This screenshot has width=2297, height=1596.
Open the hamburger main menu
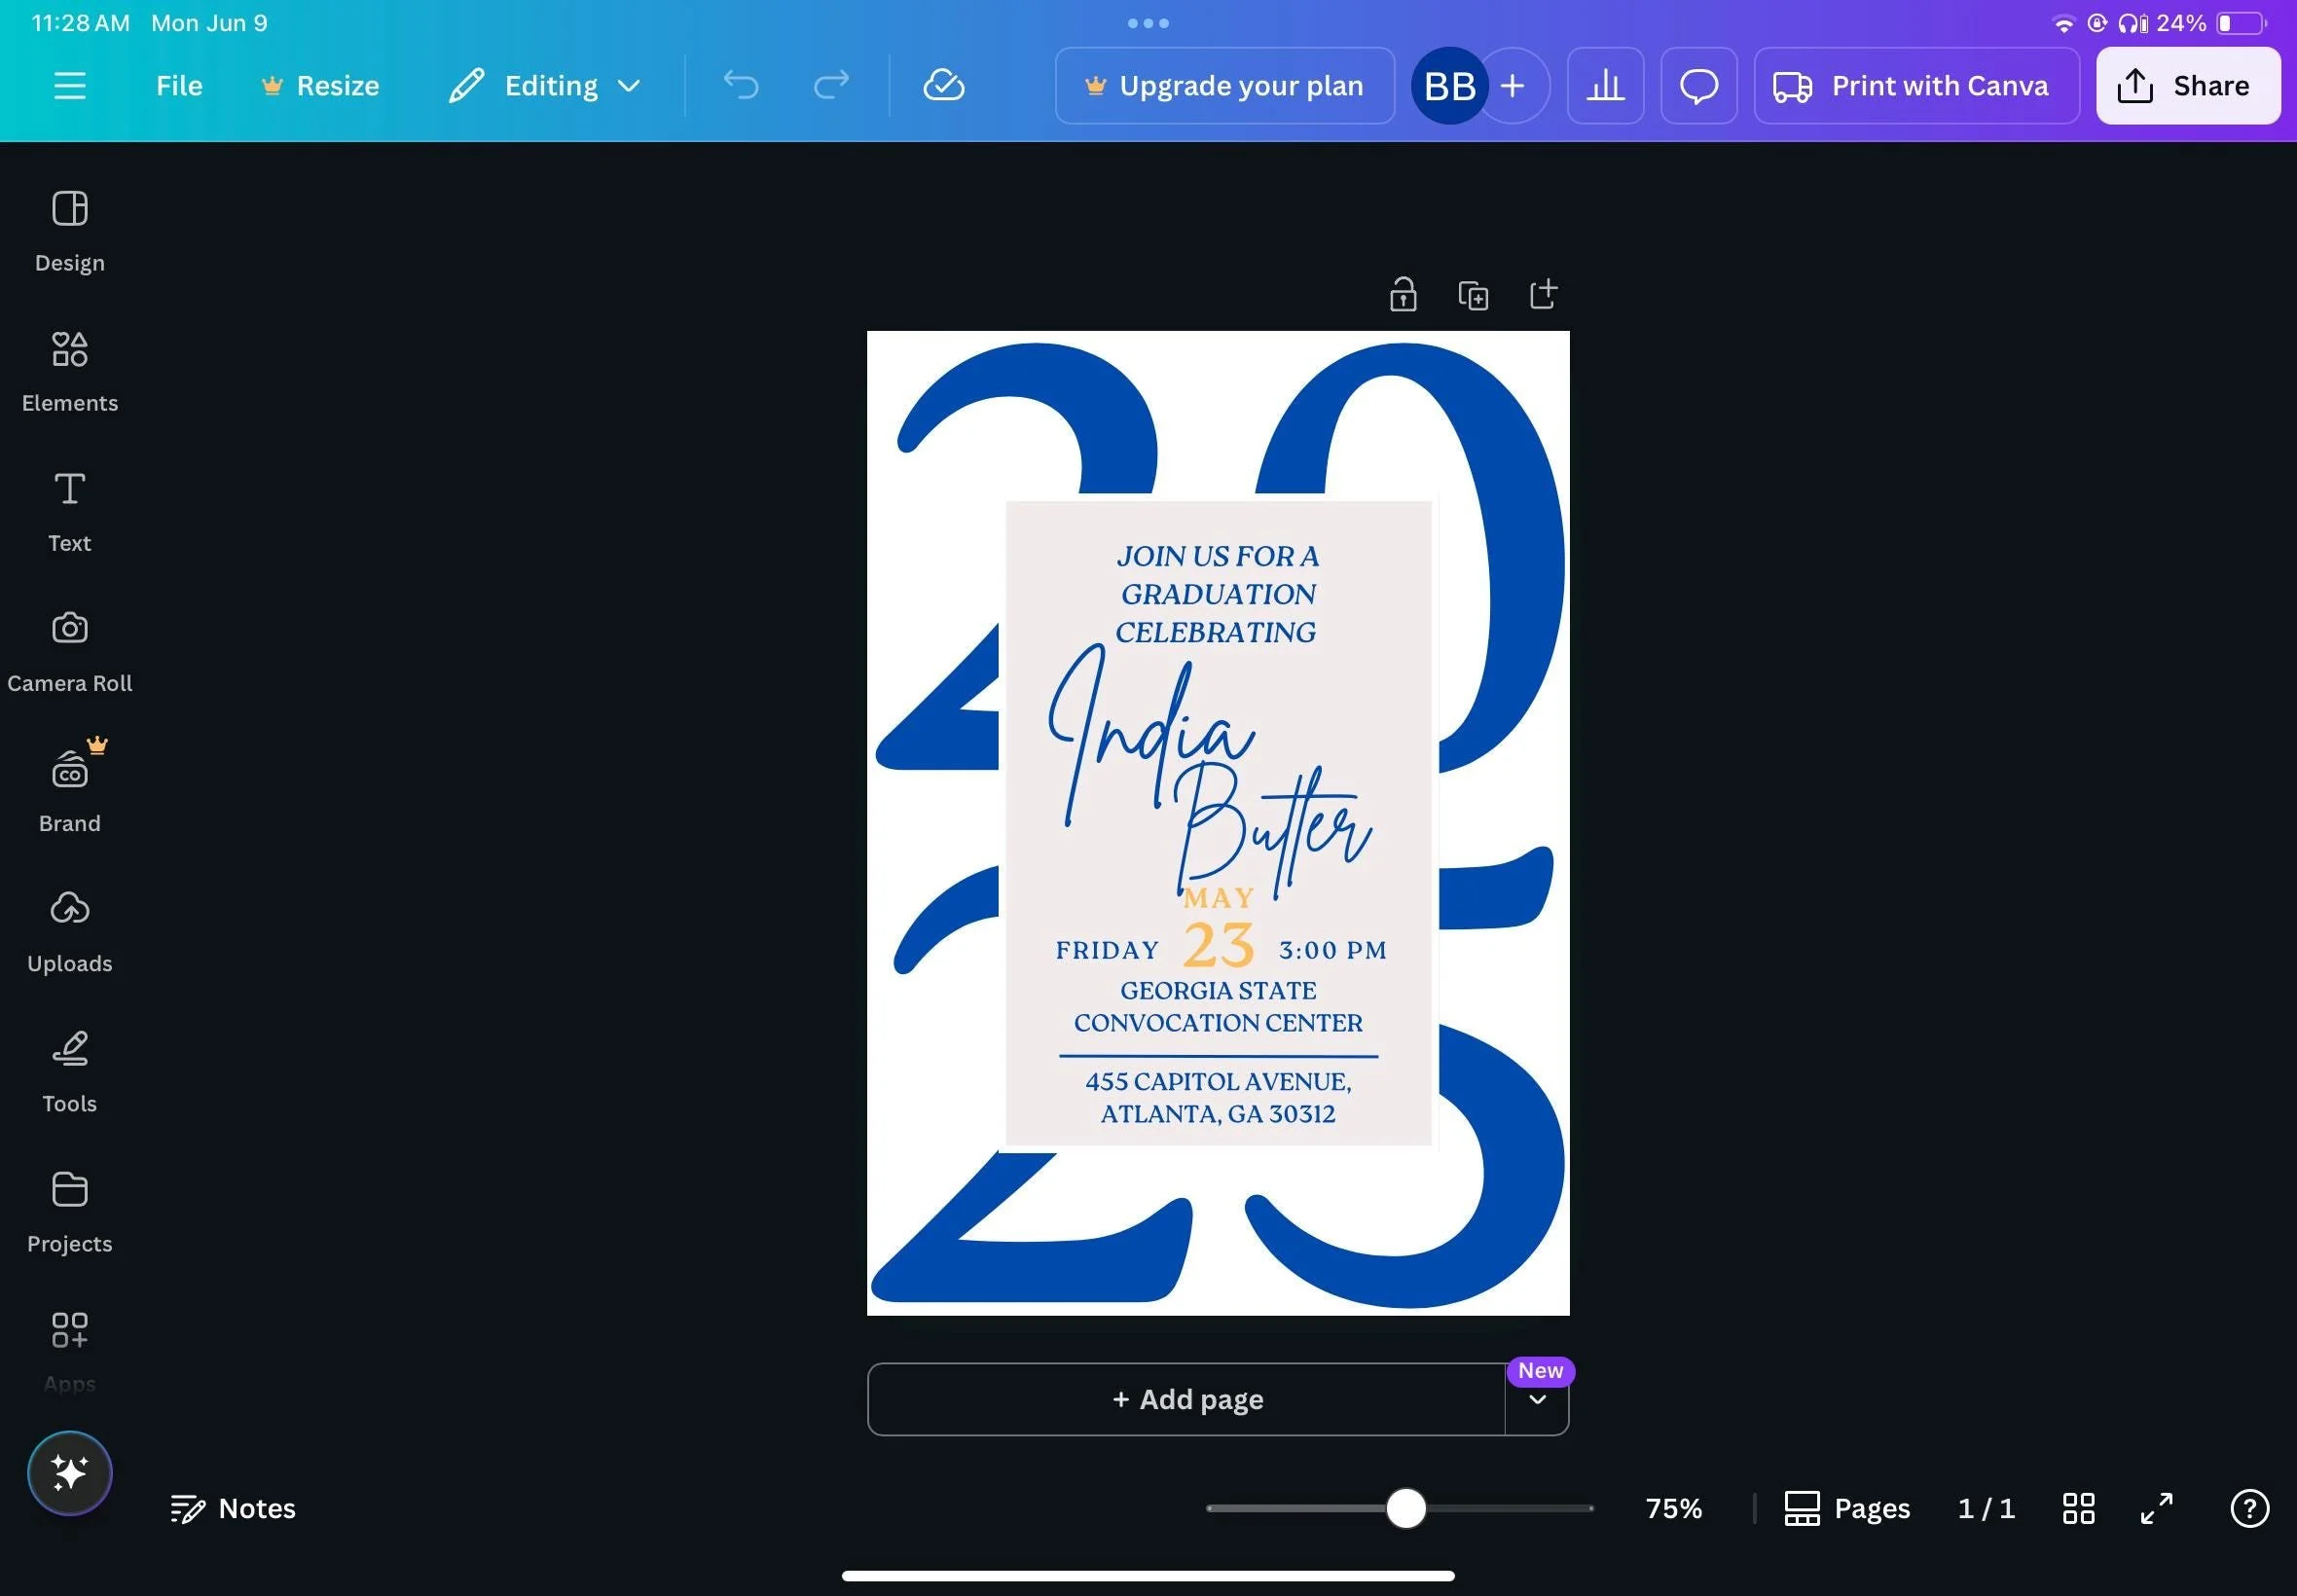[69, 86]
